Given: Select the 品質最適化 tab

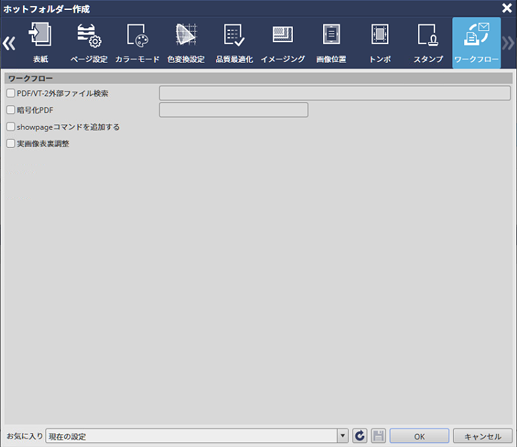Looking at the screenshot, I should tap(234, 43).
